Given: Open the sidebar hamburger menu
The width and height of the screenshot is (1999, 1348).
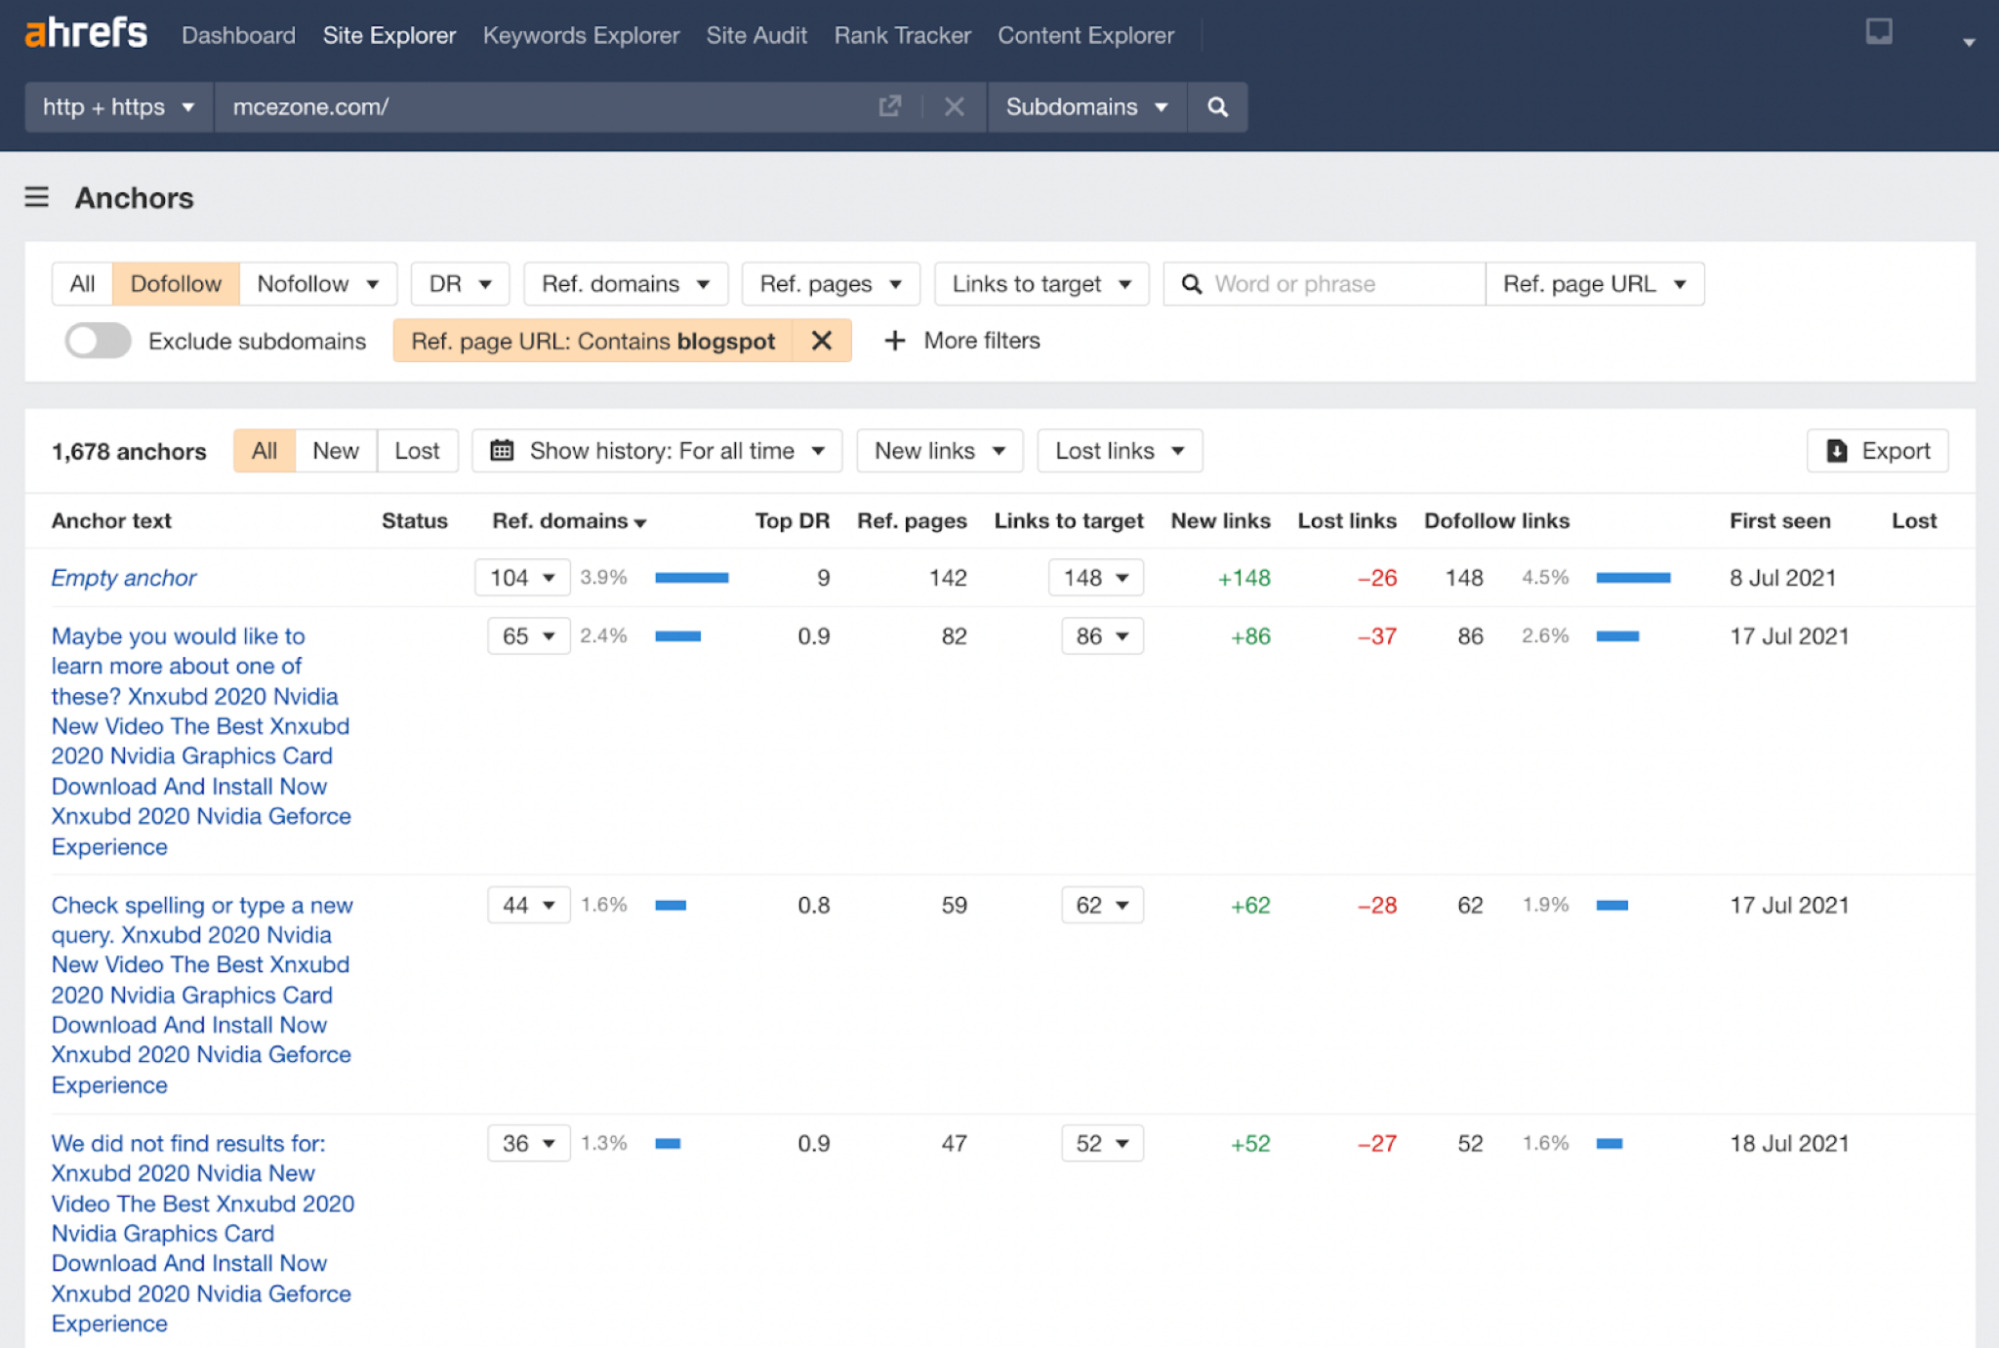Looking at the screenshot, I should click(x=36, y=197).
